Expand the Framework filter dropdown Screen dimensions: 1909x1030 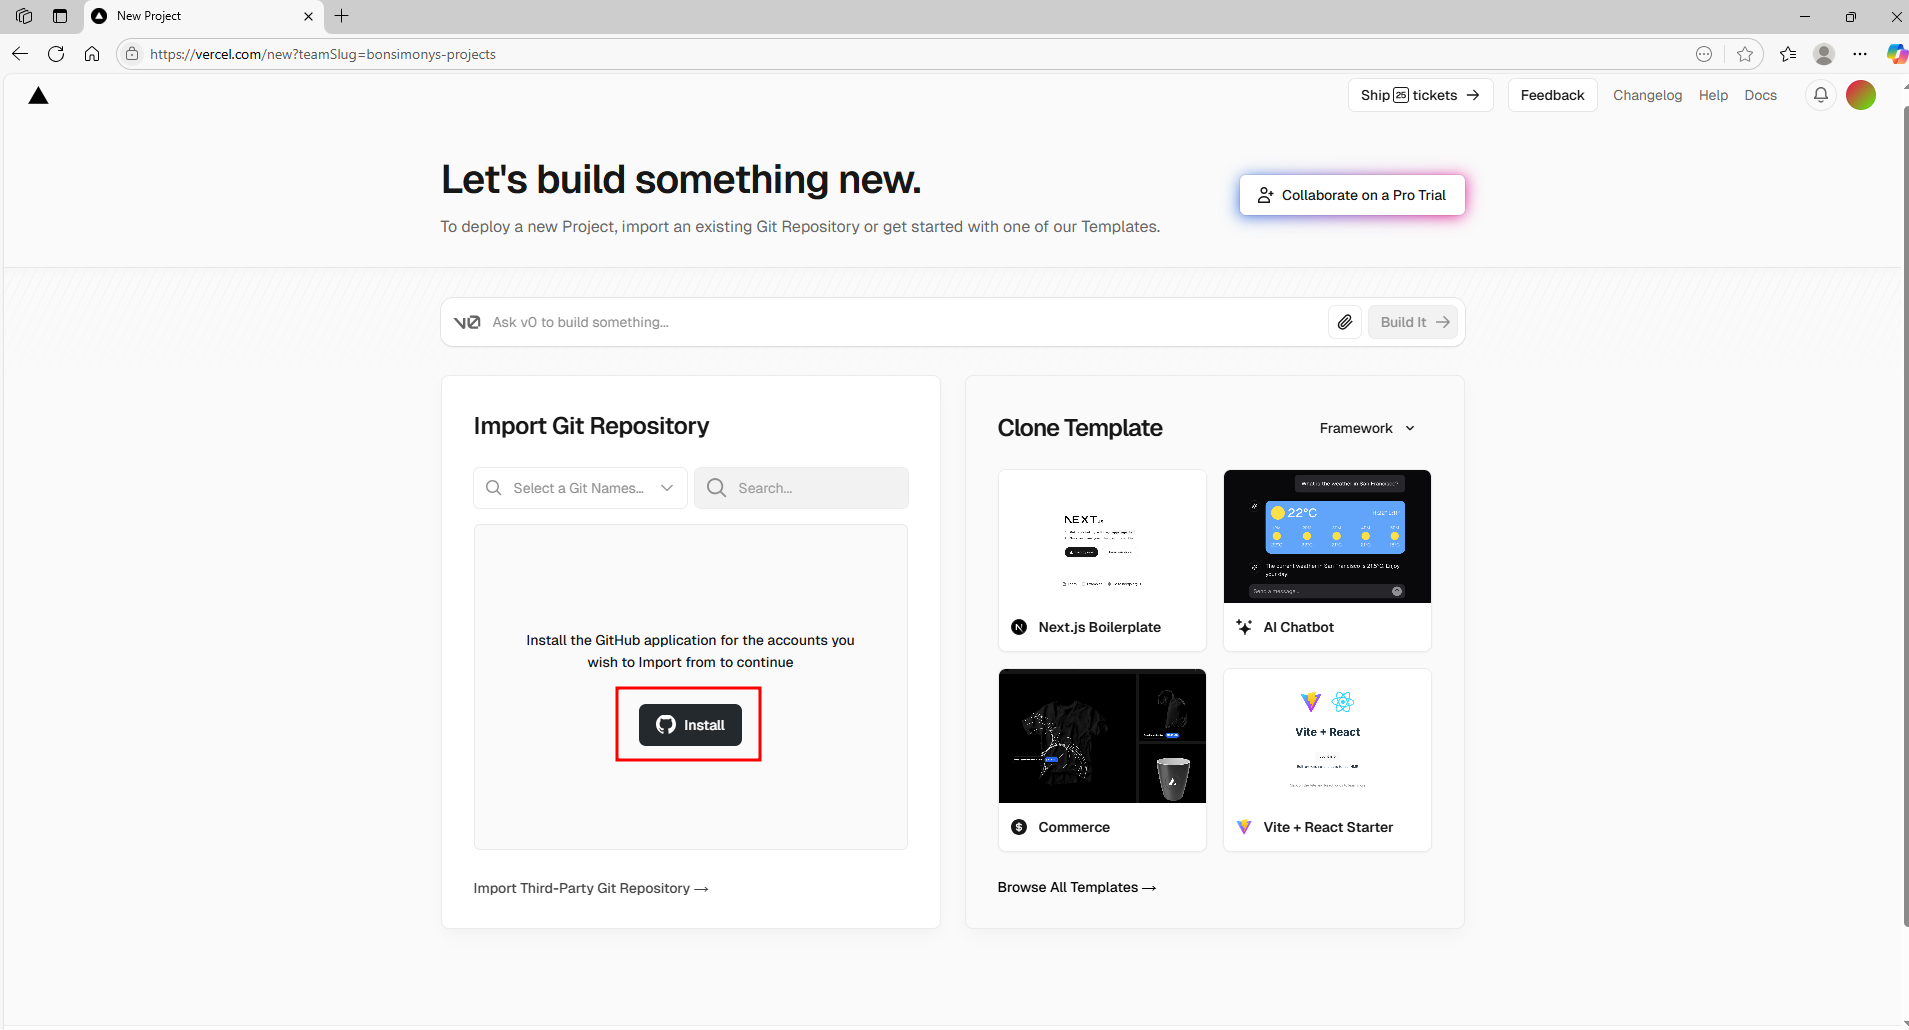pos(1367,428)
